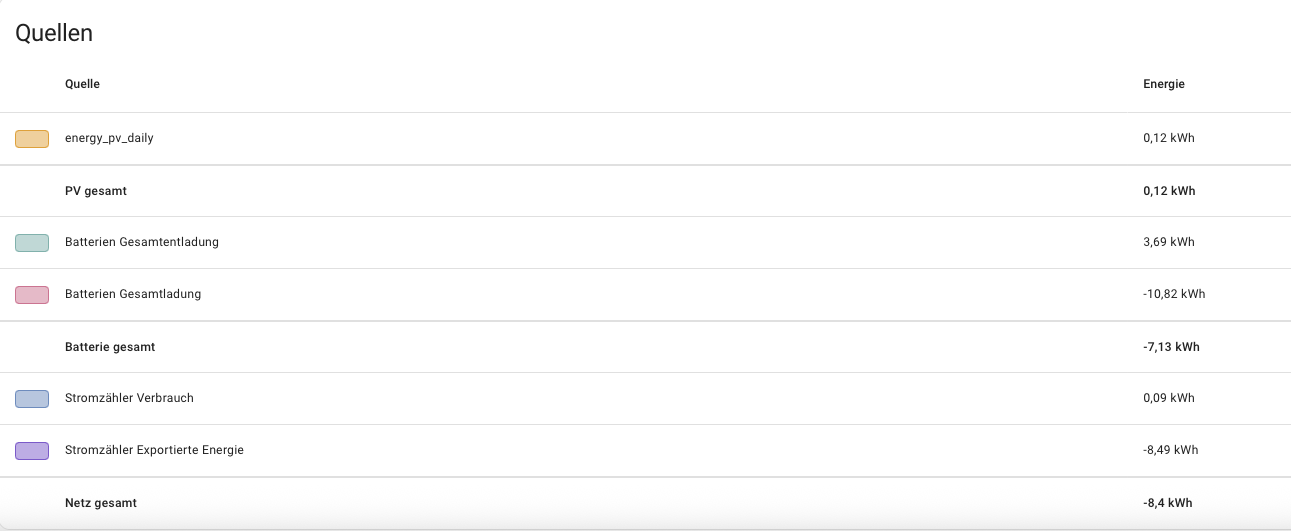The width and height of the screenshot is (1291, 531).
Task: Click the blue Stromzähler Verbrauch swatch
Action: 32,399
